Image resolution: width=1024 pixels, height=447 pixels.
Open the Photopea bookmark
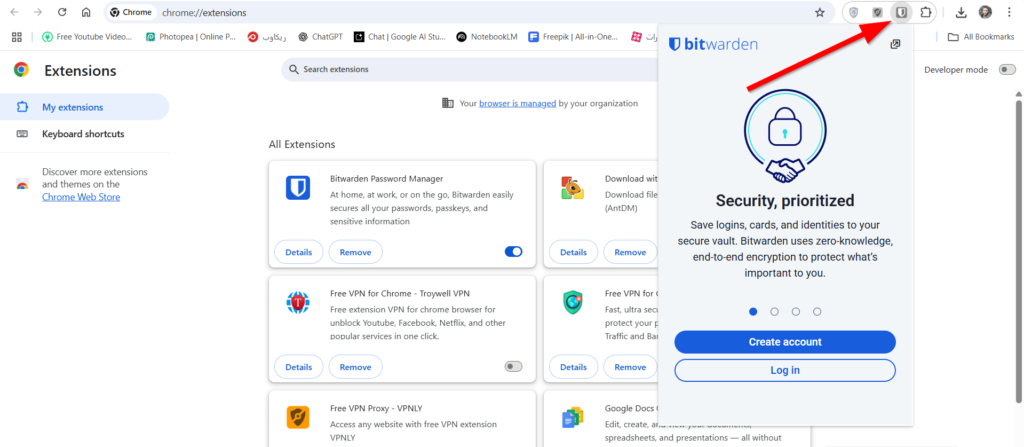pos(191,37)
